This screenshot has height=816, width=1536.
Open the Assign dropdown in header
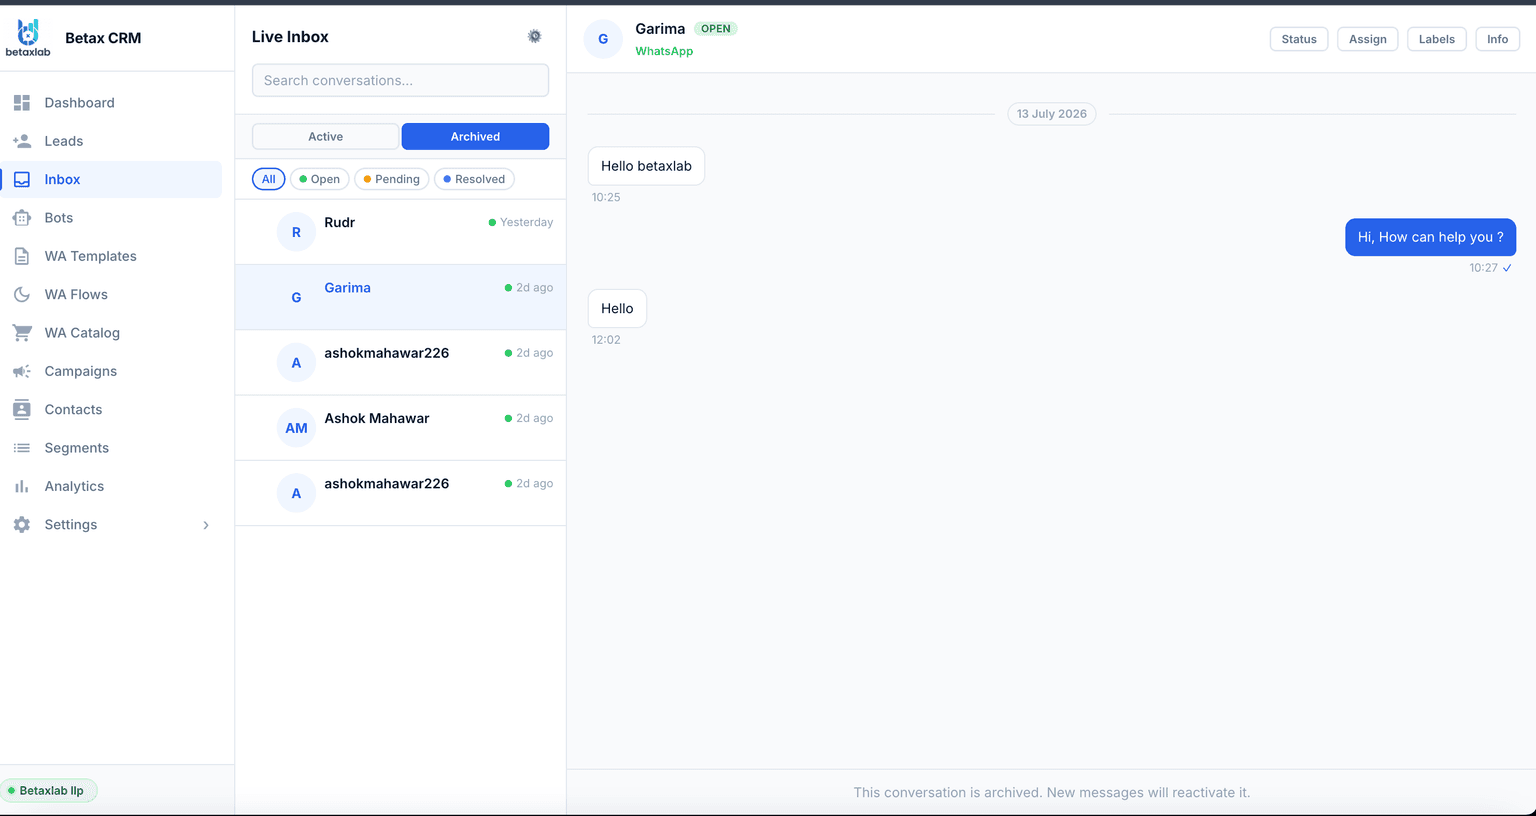coord(1368,39)
